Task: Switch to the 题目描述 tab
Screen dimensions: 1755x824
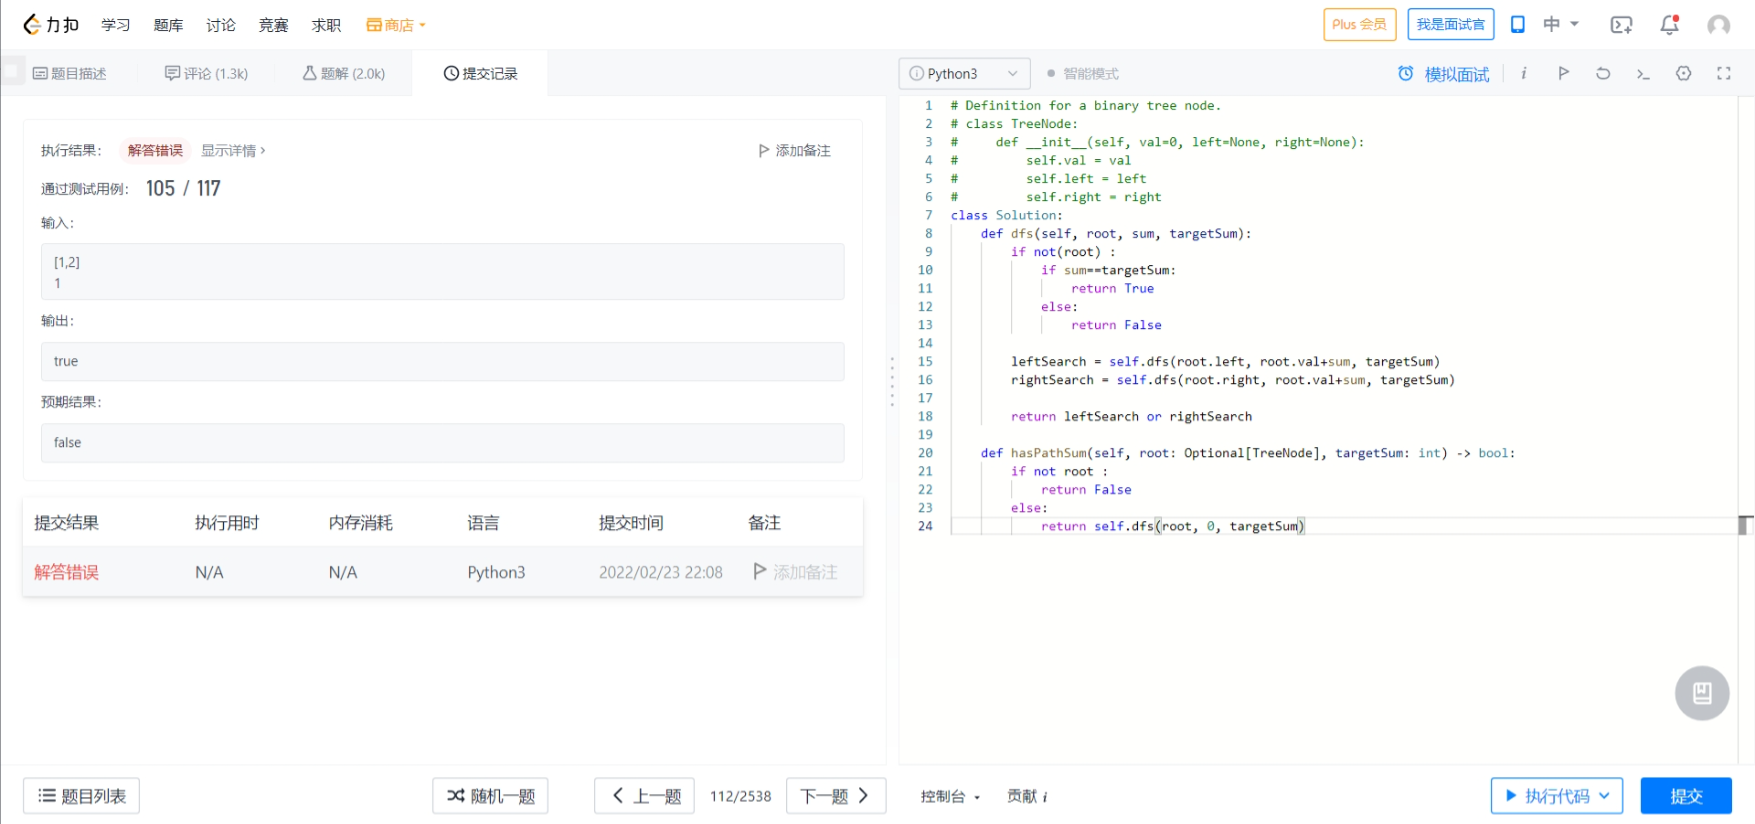Action: pos(70,73)
